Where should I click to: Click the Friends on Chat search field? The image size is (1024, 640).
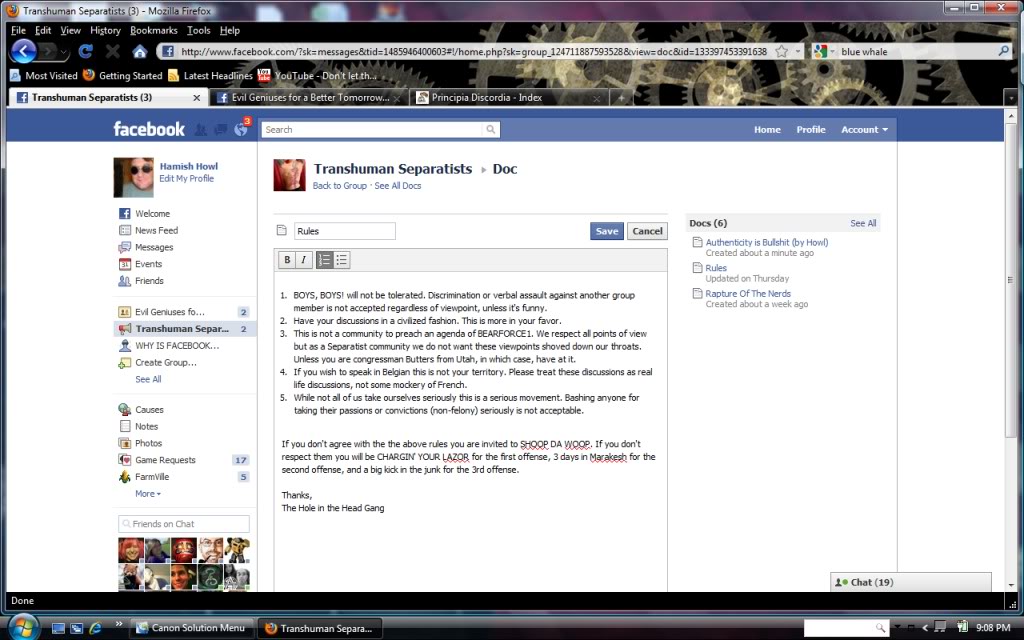coord(184,524)
